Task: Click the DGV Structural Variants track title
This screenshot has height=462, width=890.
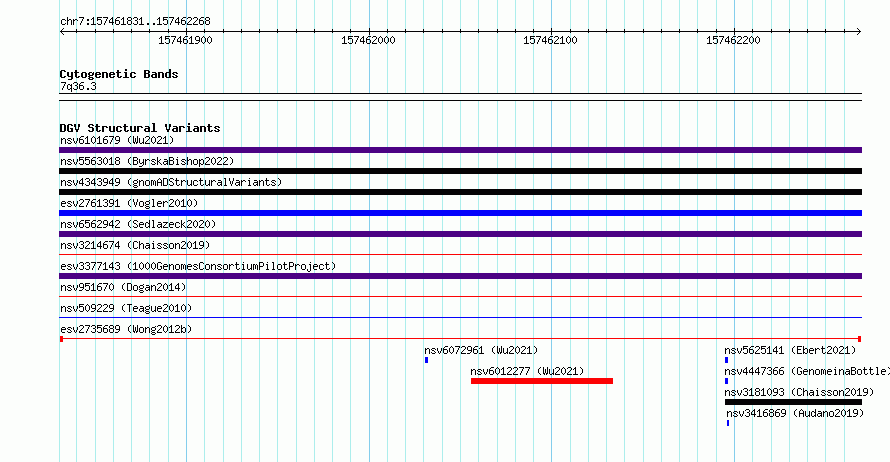Action: [140, 128]
